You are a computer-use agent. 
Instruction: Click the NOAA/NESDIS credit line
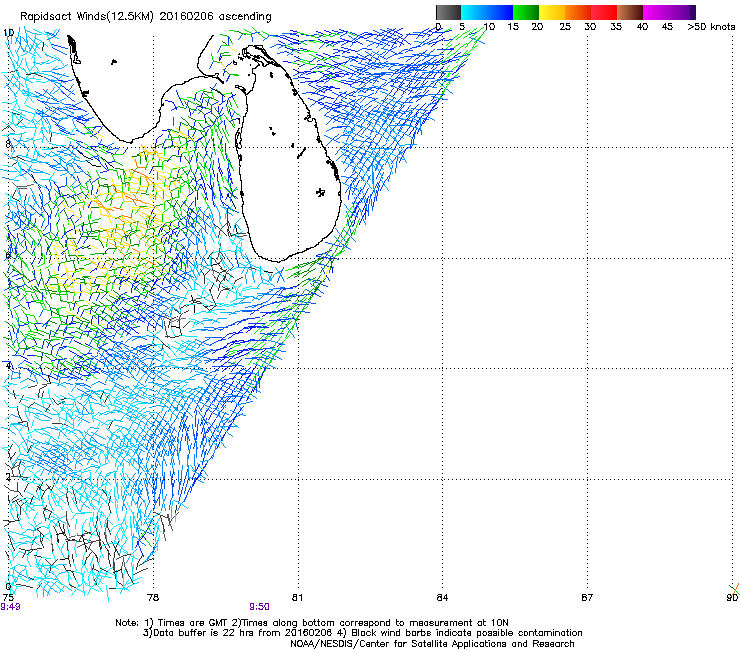432,644
